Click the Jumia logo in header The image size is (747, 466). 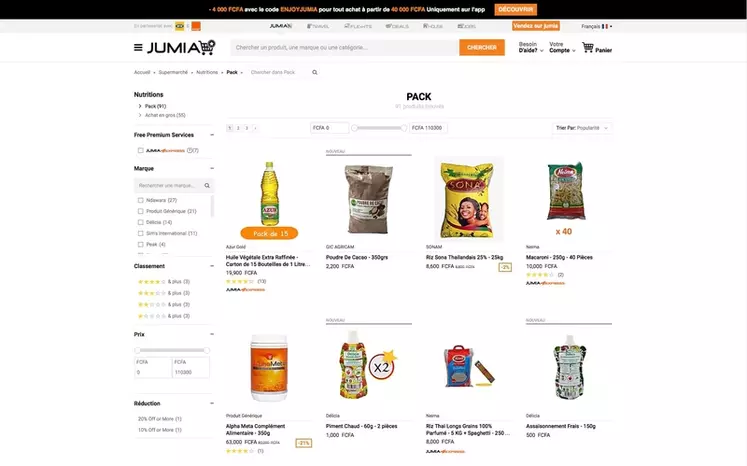tap(181, 47)
